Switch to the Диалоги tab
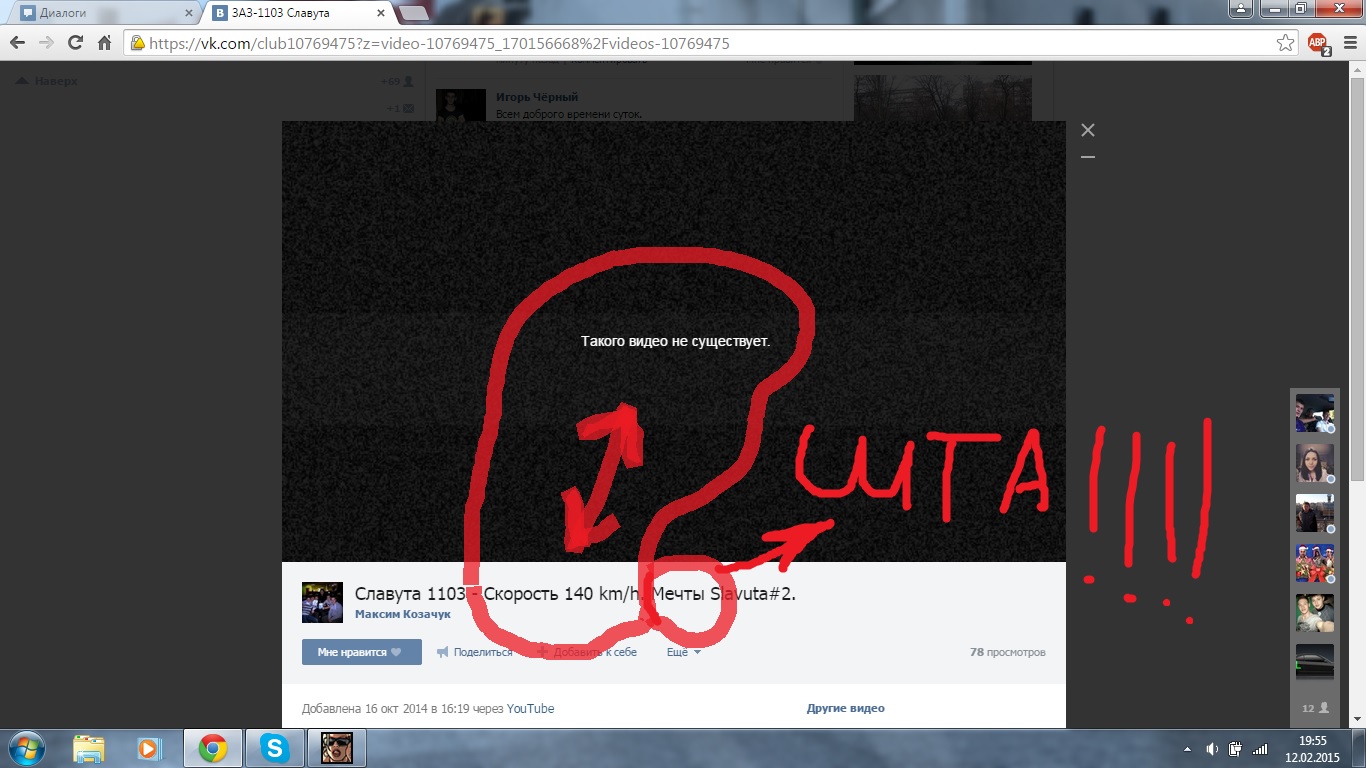 (x=106, y=13)
